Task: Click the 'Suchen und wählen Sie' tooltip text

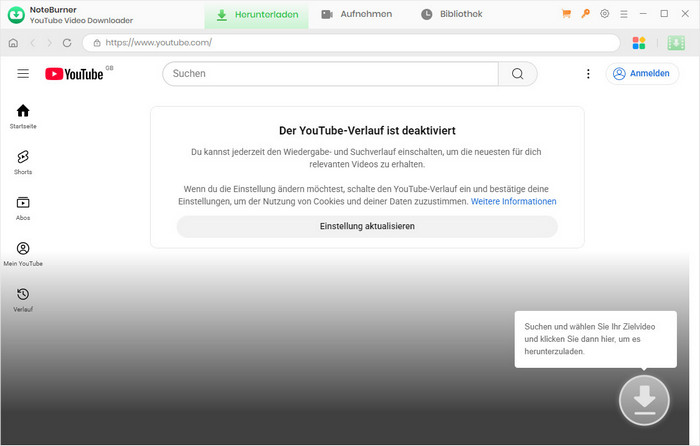Action: point(590,339)
